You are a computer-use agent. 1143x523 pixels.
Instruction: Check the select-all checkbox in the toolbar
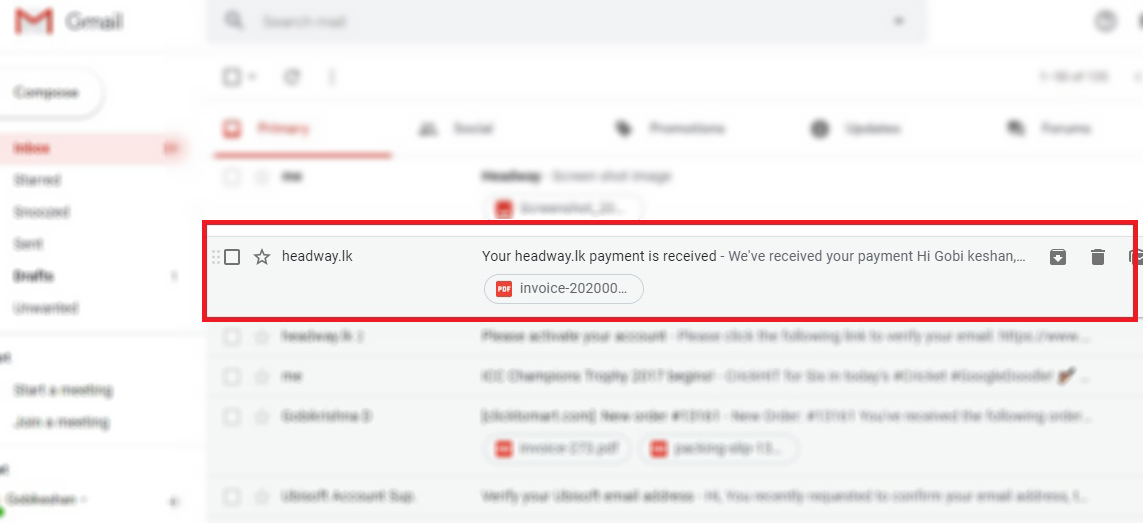click(x=232, y=77)
